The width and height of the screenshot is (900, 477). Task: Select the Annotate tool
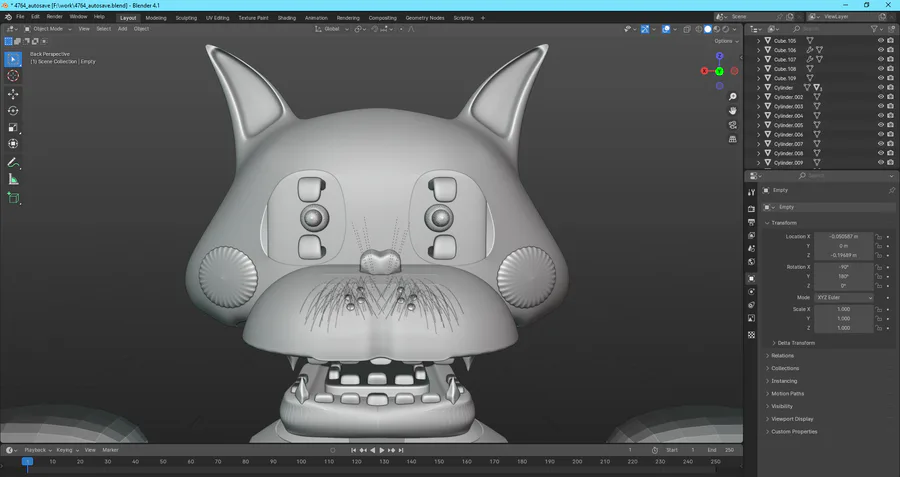tap(13, 163)
